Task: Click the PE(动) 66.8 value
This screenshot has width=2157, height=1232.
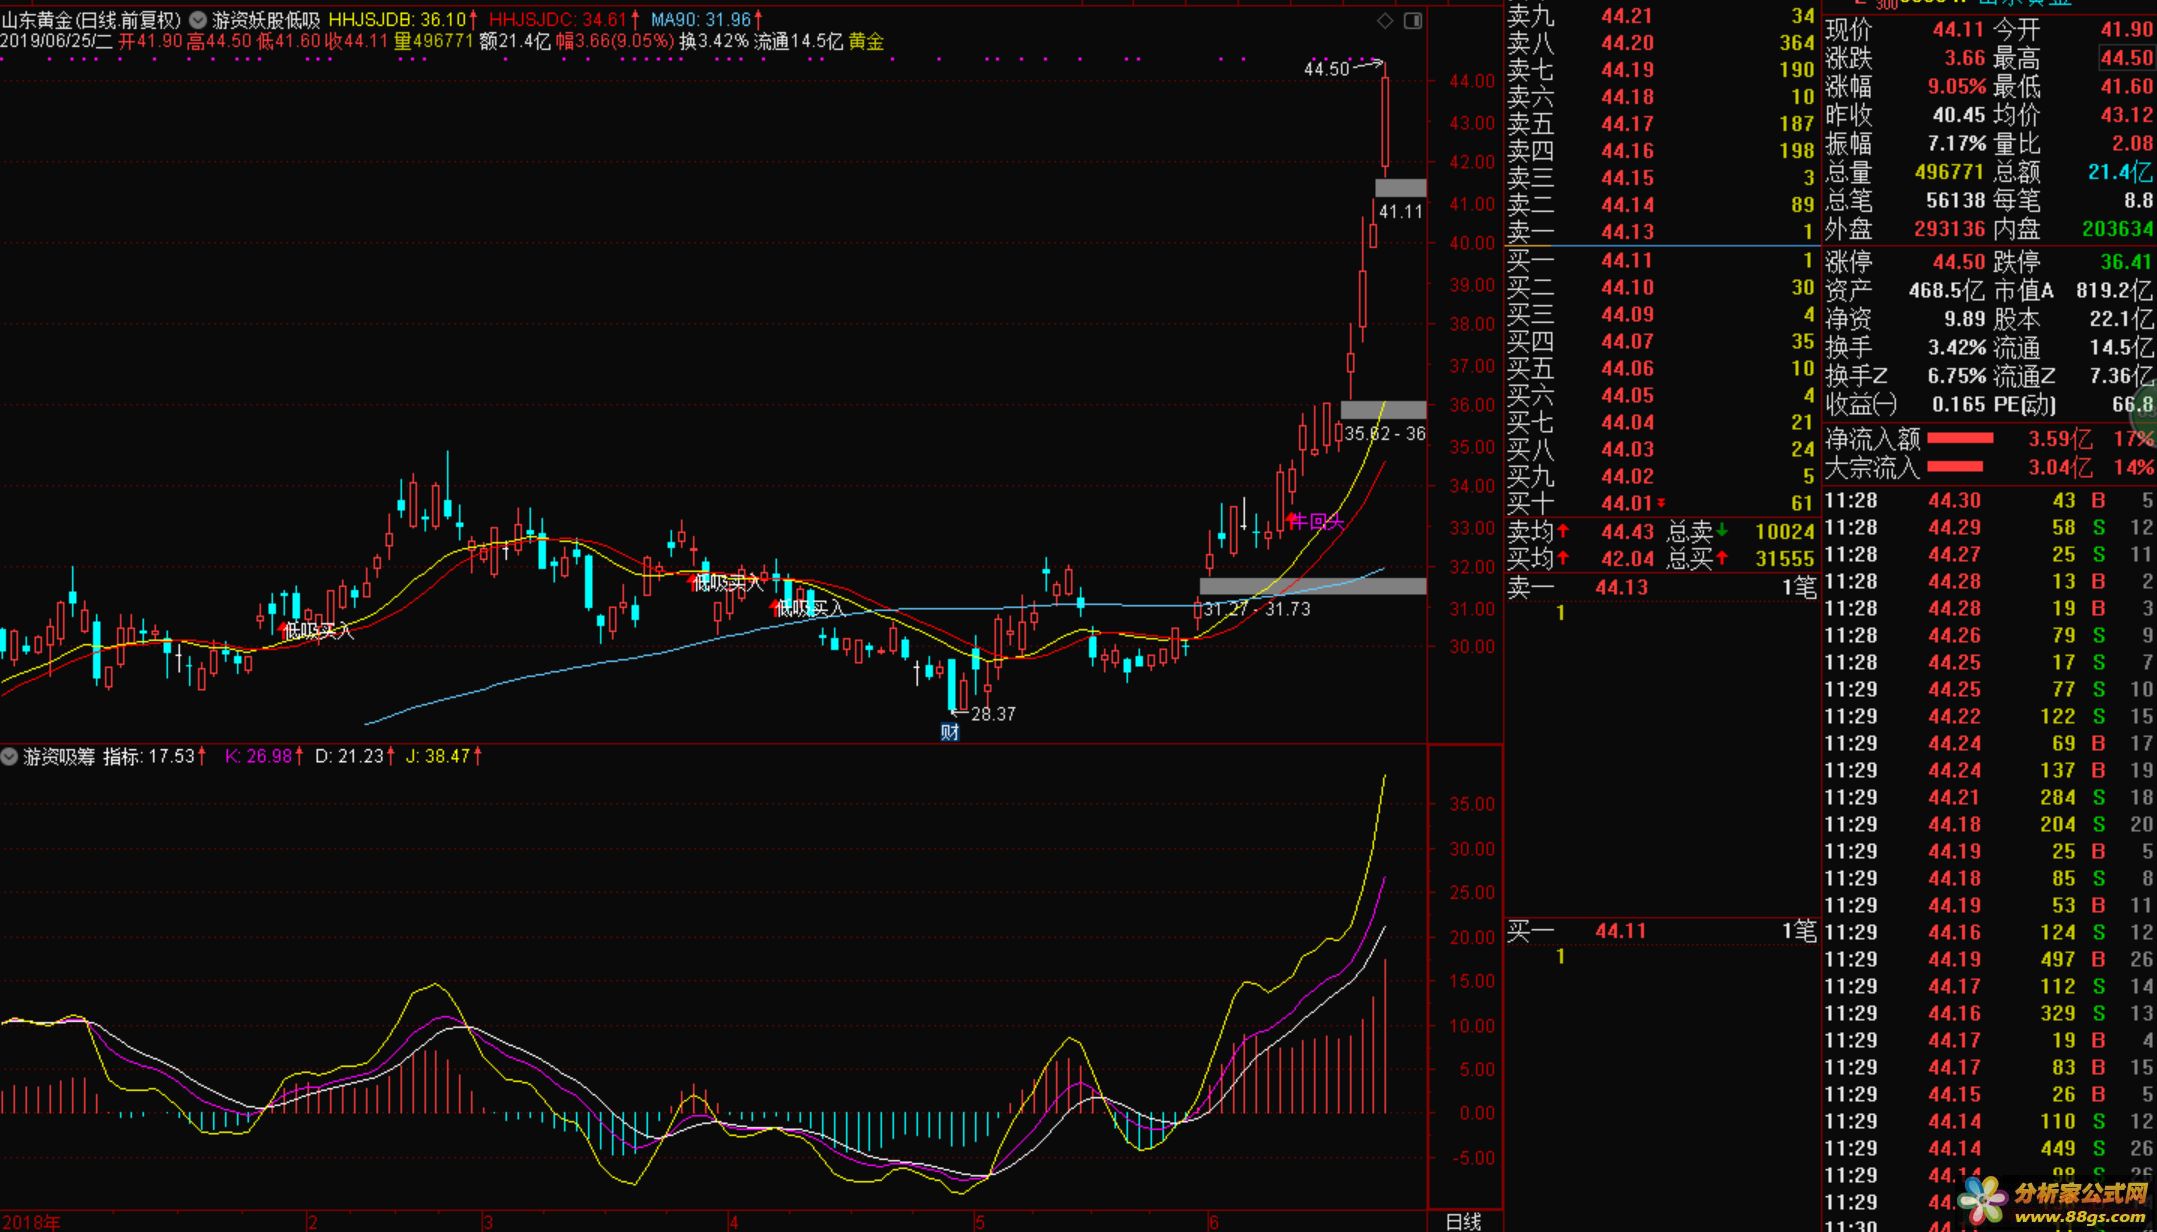Action: click(2132, 405)
